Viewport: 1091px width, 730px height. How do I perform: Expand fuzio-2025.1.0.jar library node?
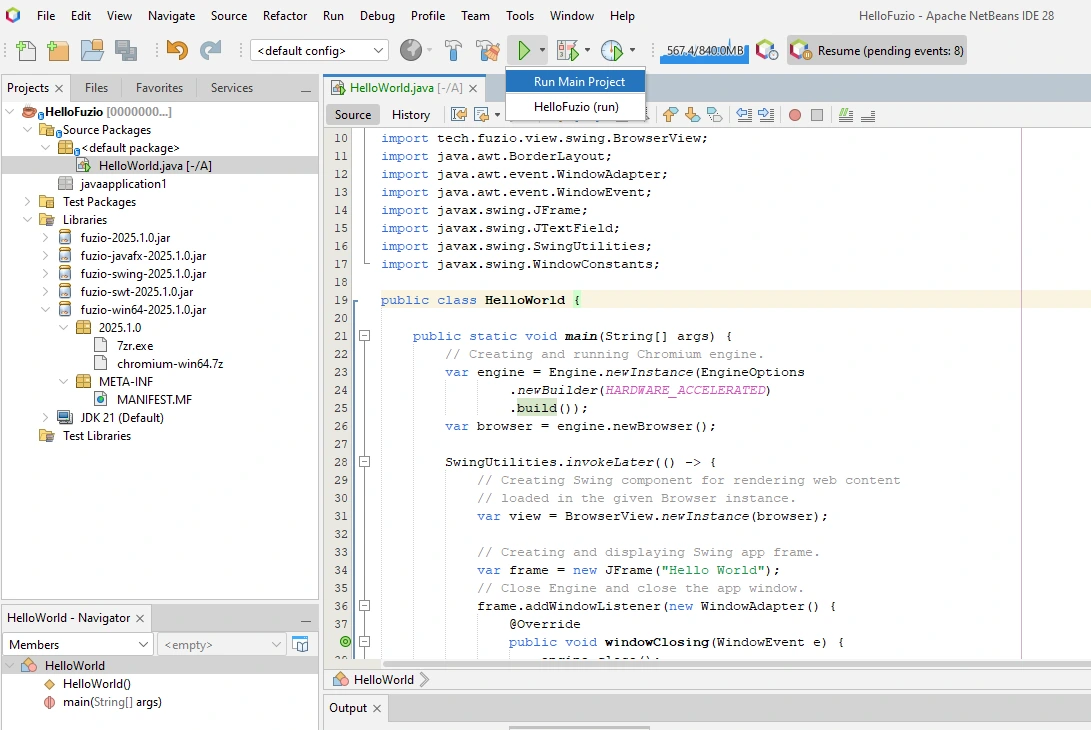point(46,237)
